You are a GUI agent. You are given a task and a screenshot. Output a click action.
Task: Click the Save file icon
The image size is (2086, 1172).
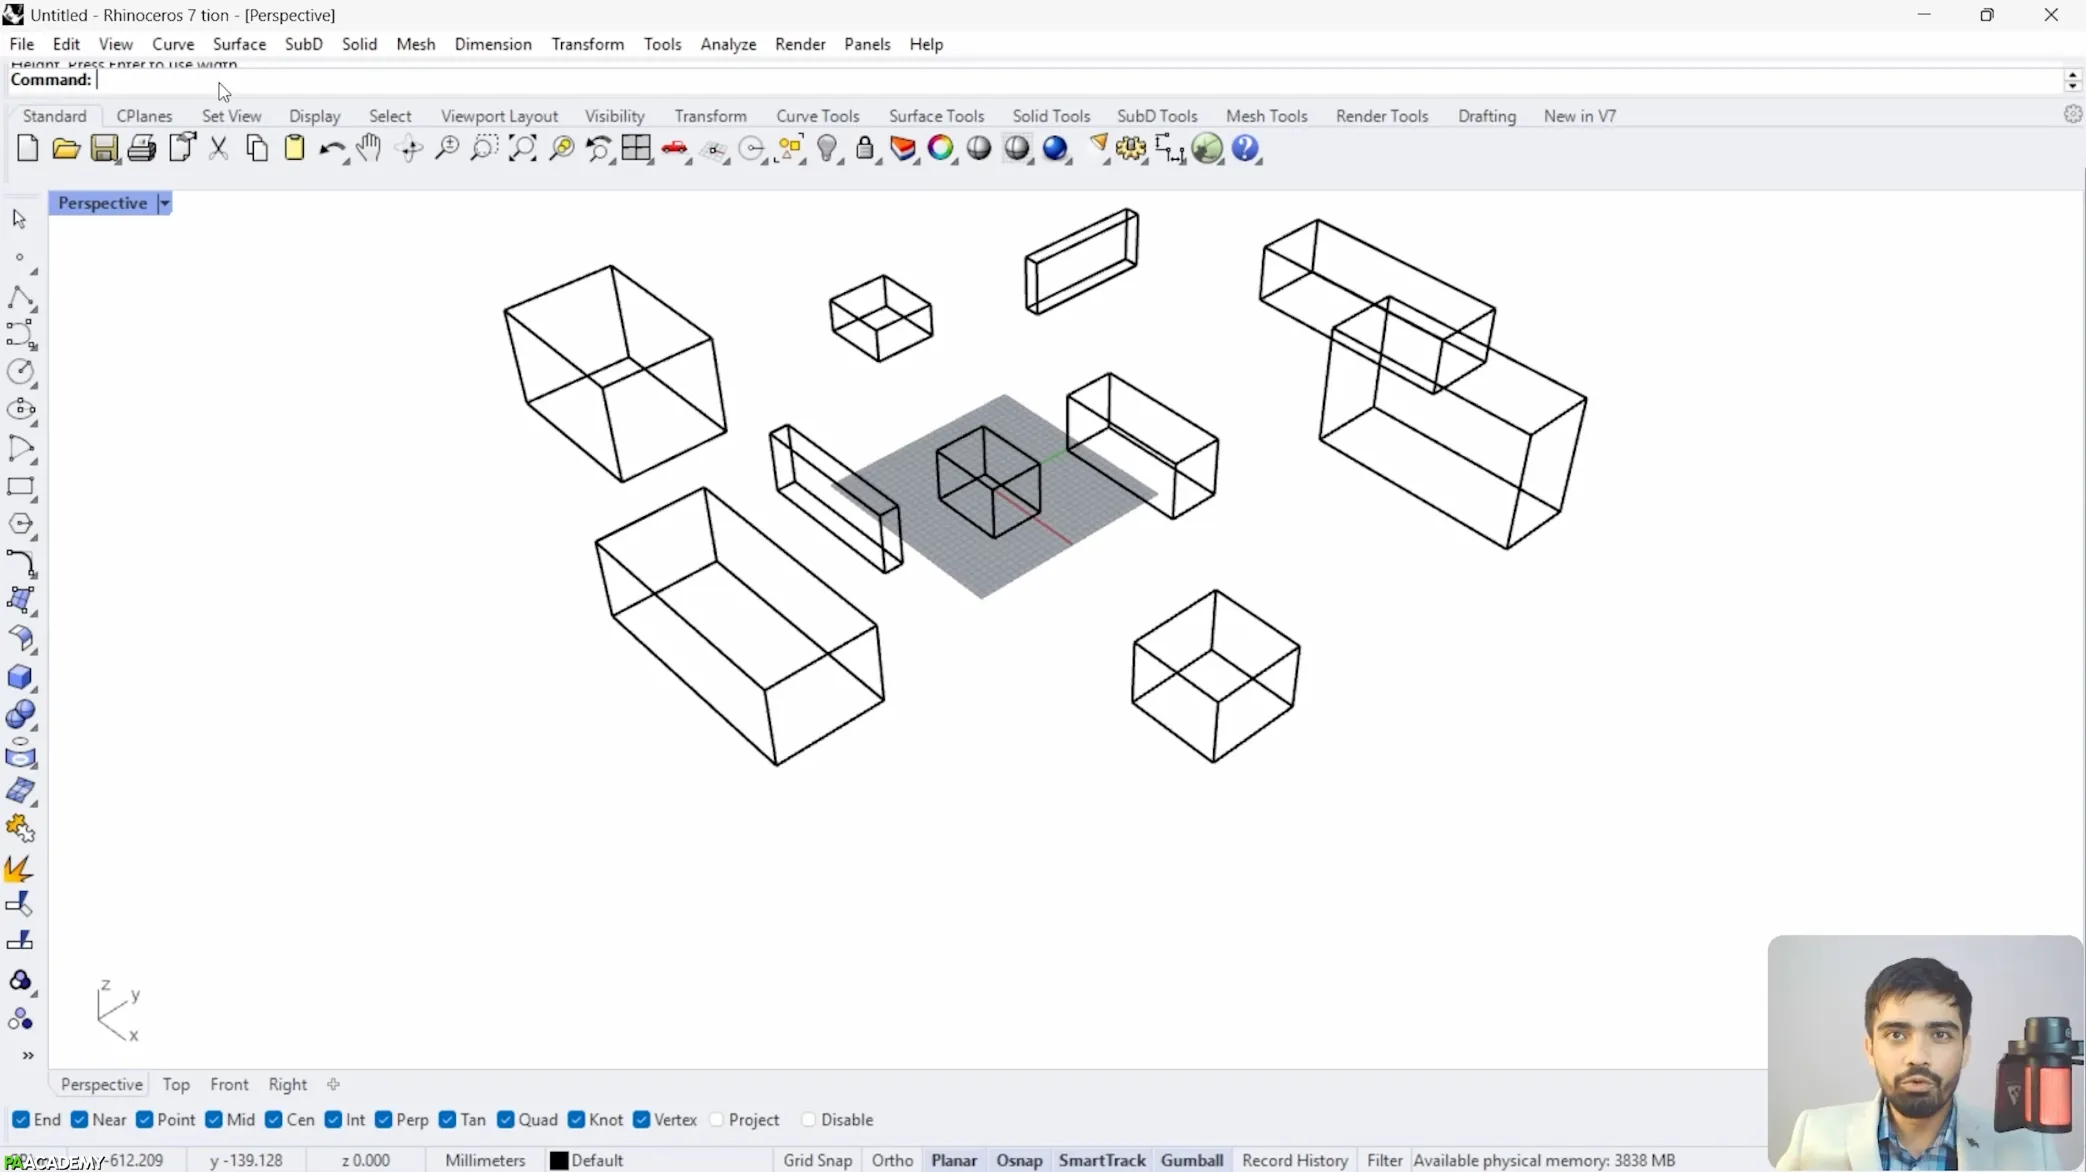[104, 149]
